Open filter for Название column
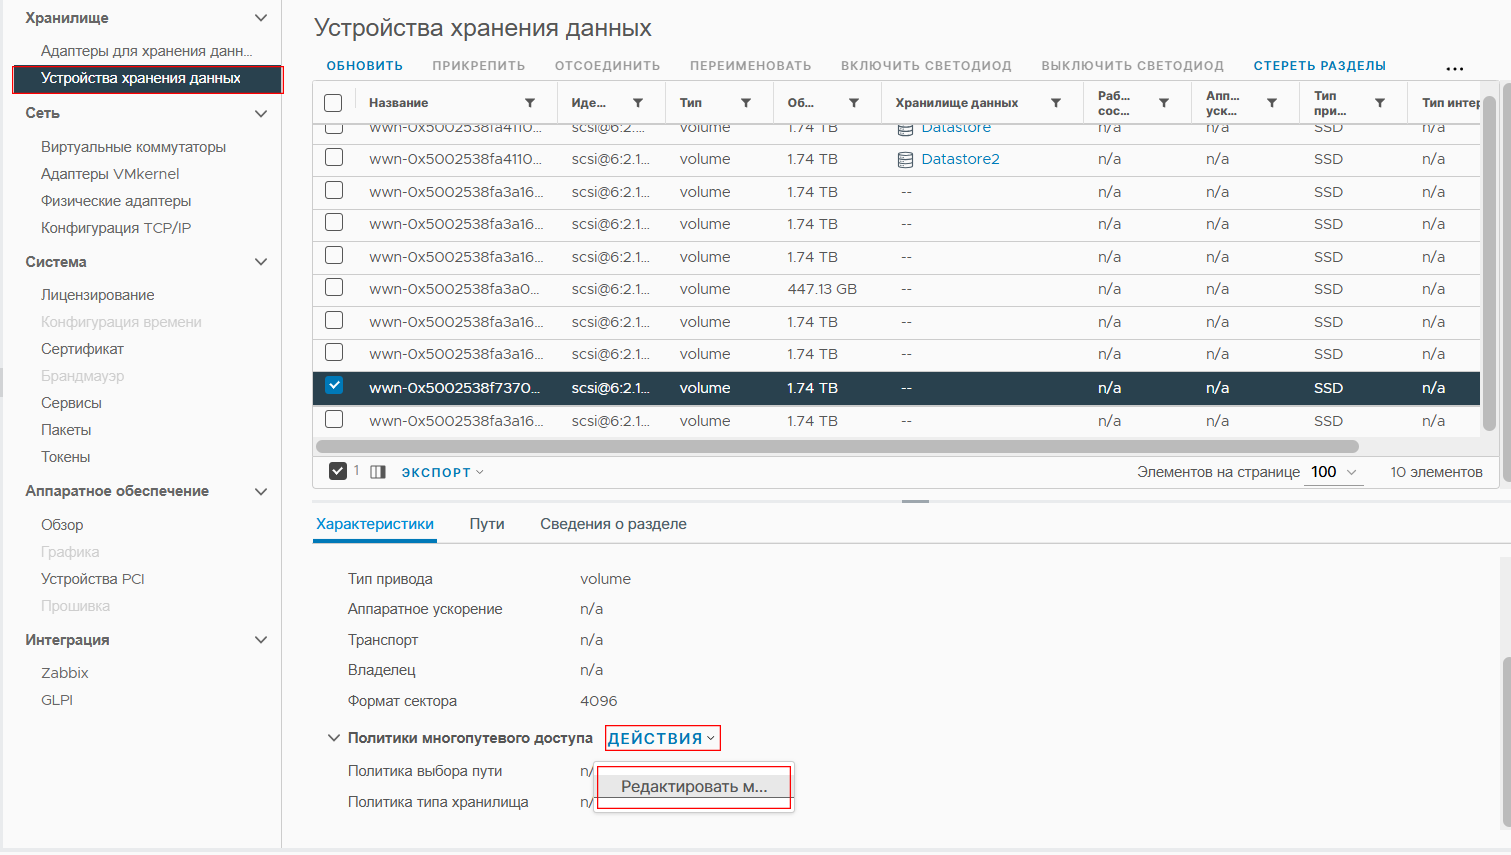This screenshot has width=1511, height=855. pyautogui.click(x=530, y=103)
